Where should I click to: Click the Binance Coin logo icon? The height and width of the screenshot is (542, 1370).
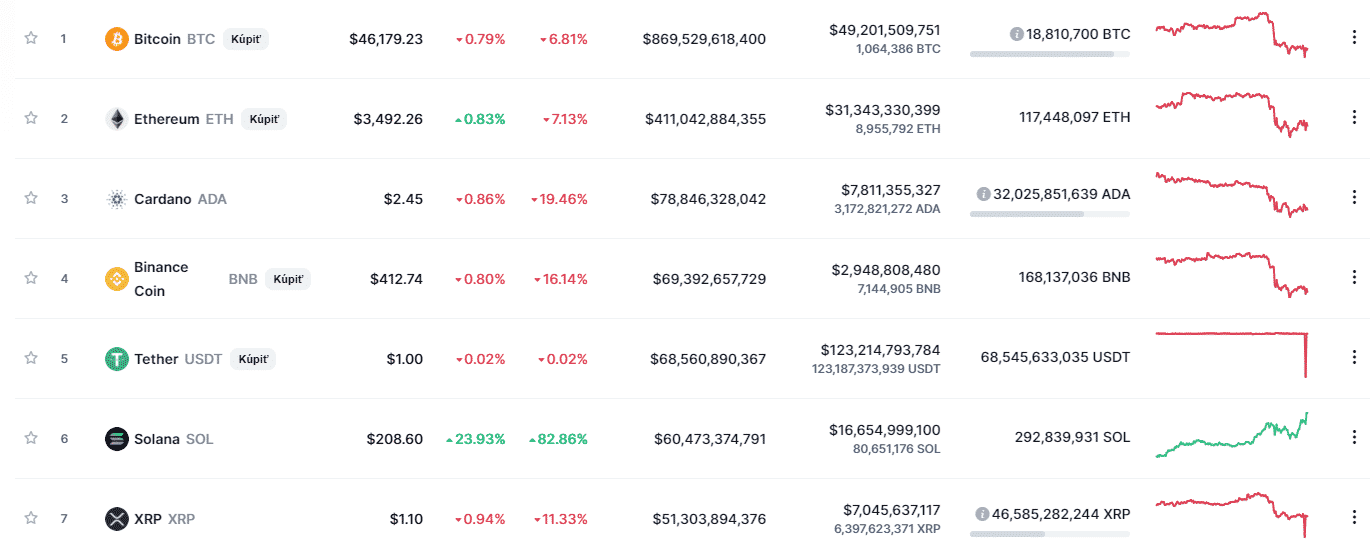click(117, 279)
